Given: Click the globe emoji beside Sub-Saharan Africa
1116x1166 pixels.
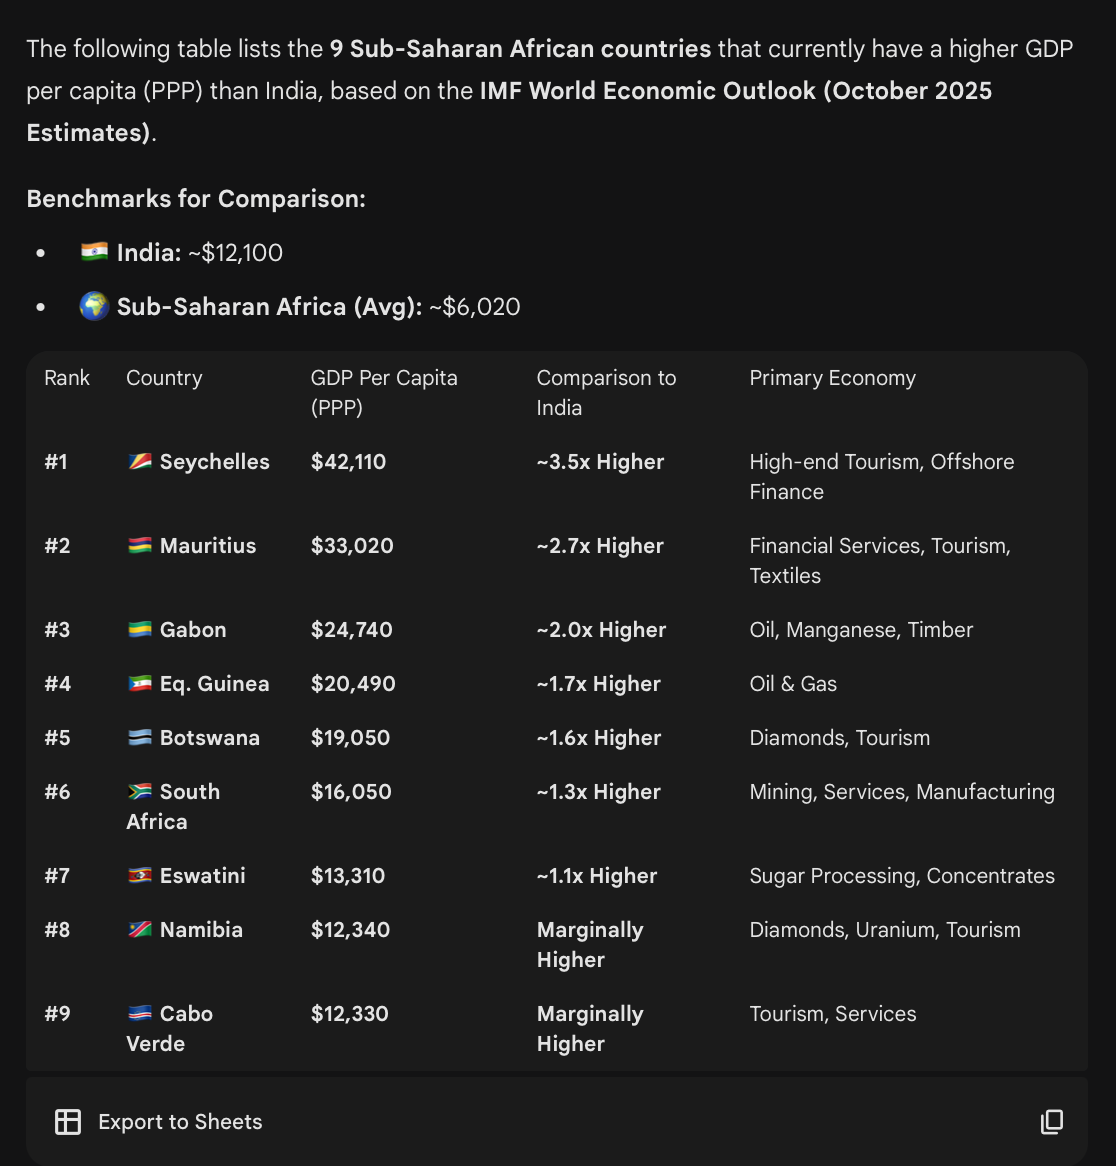Looking at the screenshot, I should point(95,306).
